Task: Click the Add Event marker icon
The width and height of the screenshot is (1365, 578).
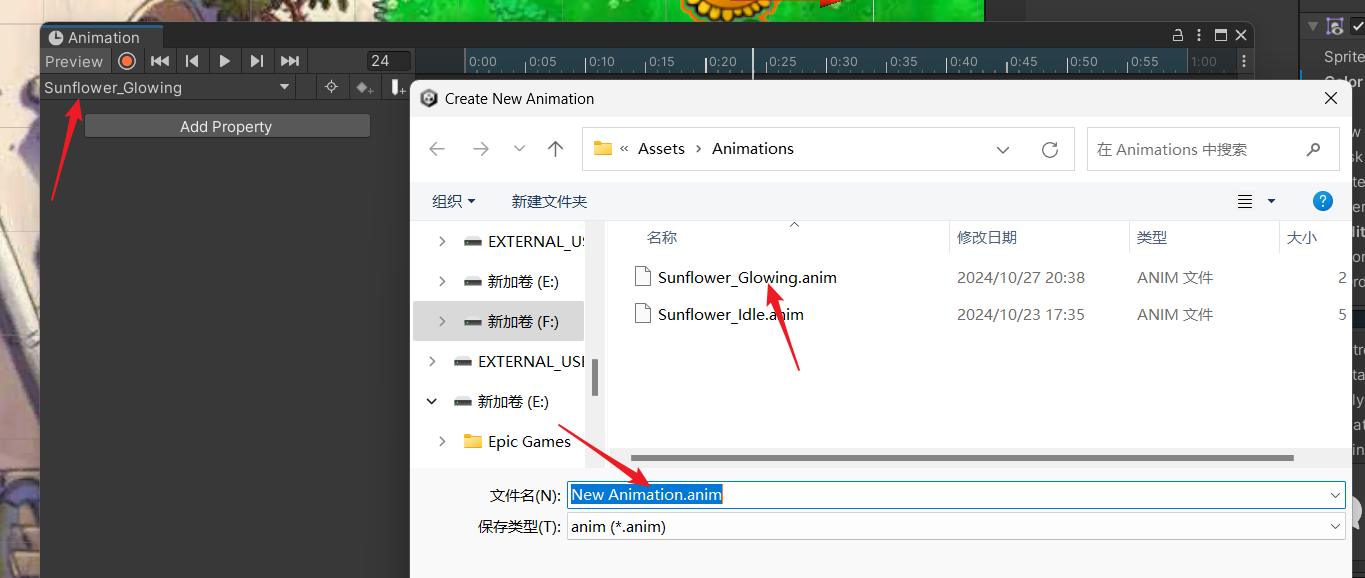Action: pyautogui.click(x=398, y=87)
